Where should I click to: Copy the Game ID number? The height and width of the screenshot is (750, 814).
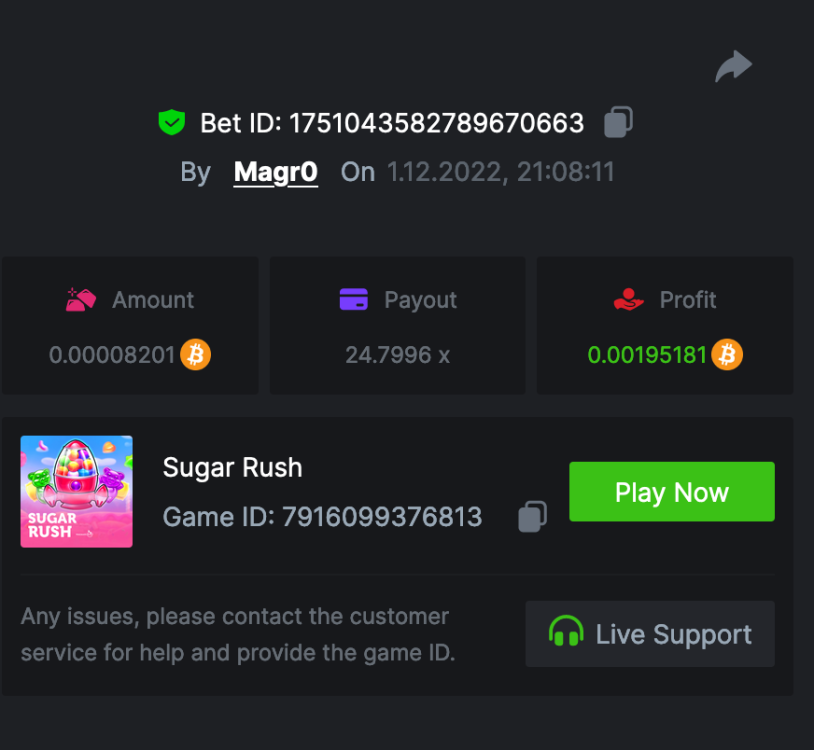click(532, 517)
